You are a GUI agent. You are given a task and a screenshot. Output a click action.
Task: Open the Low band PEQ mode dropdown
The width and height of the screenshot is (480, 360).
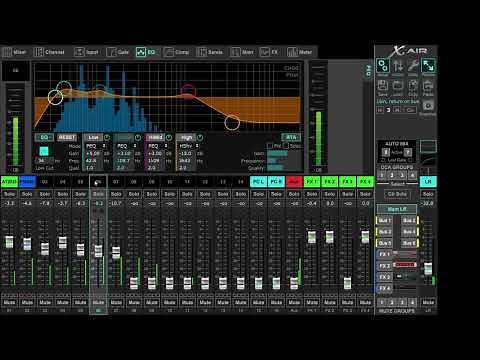pyautogui.click(x=96, y=146)
